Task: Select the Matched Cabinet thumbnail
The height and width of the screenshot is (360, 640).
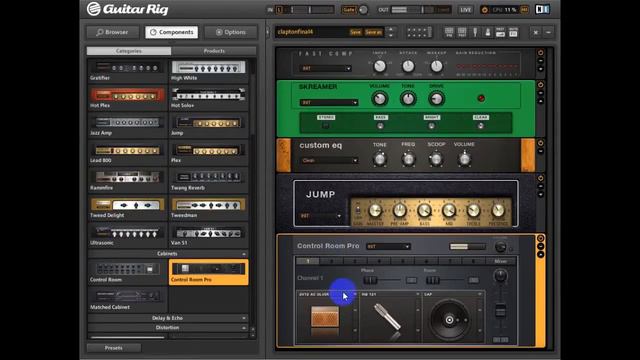Action: click(127, 300)
